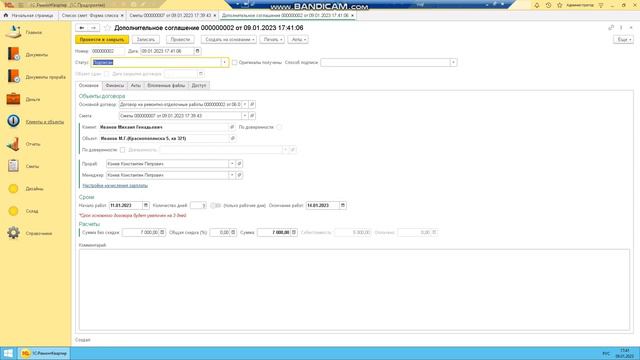Click the Номер field 000000002
This screenshot has height=360, width=640.
pos(107,51)
